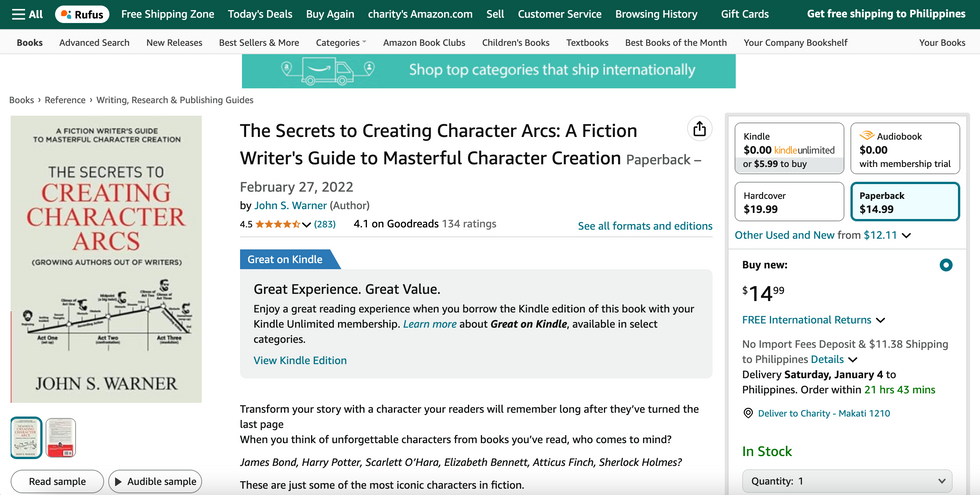Select the Buy new radio button
The width and height of the screenshot is (980, 495).
pyautogui.click(x=946, y=265)
